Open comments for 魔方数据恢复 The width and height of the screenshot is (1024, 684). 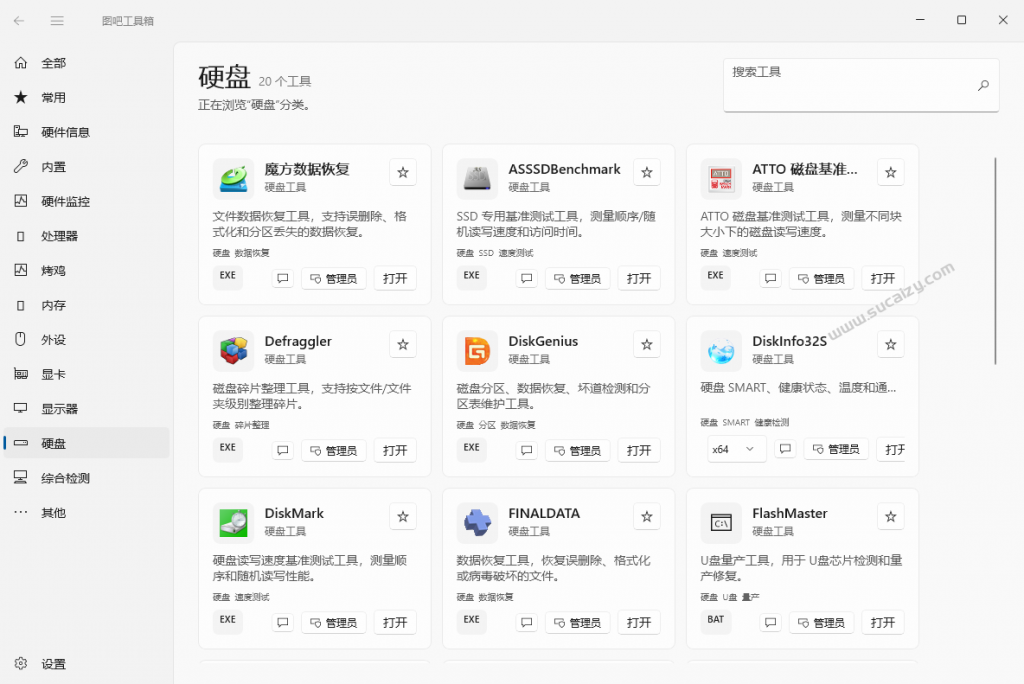click(x=283, y=278)
